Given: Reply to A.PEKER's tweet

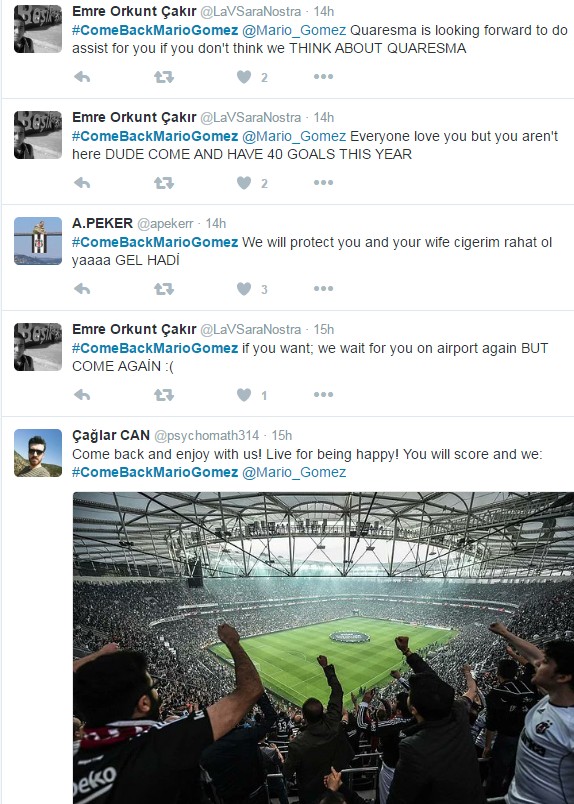Looking at the screenshot, I should [x=82, y=289].
